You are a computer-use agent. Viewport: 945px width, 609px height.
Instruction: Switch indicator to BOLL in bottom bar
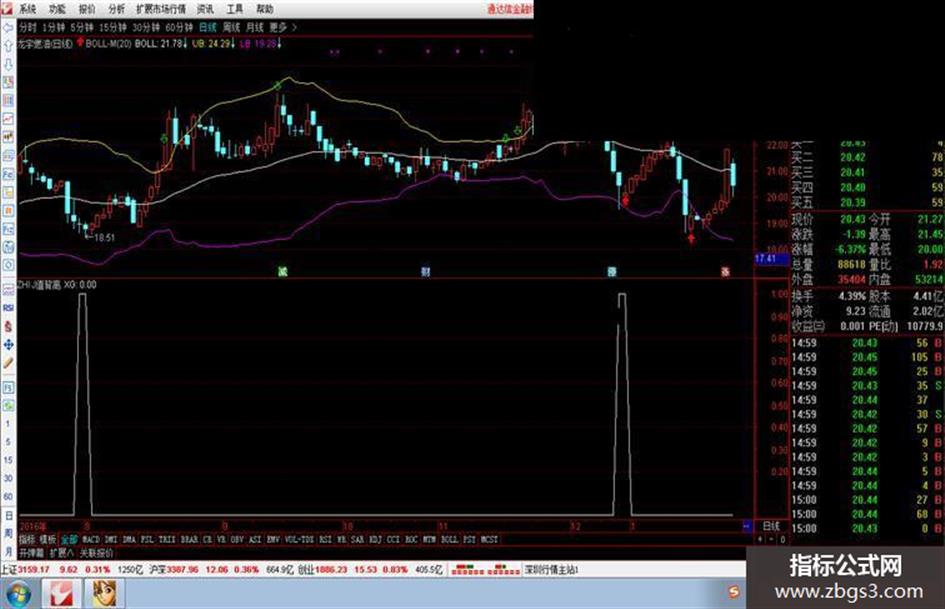[x=450, y=539]
